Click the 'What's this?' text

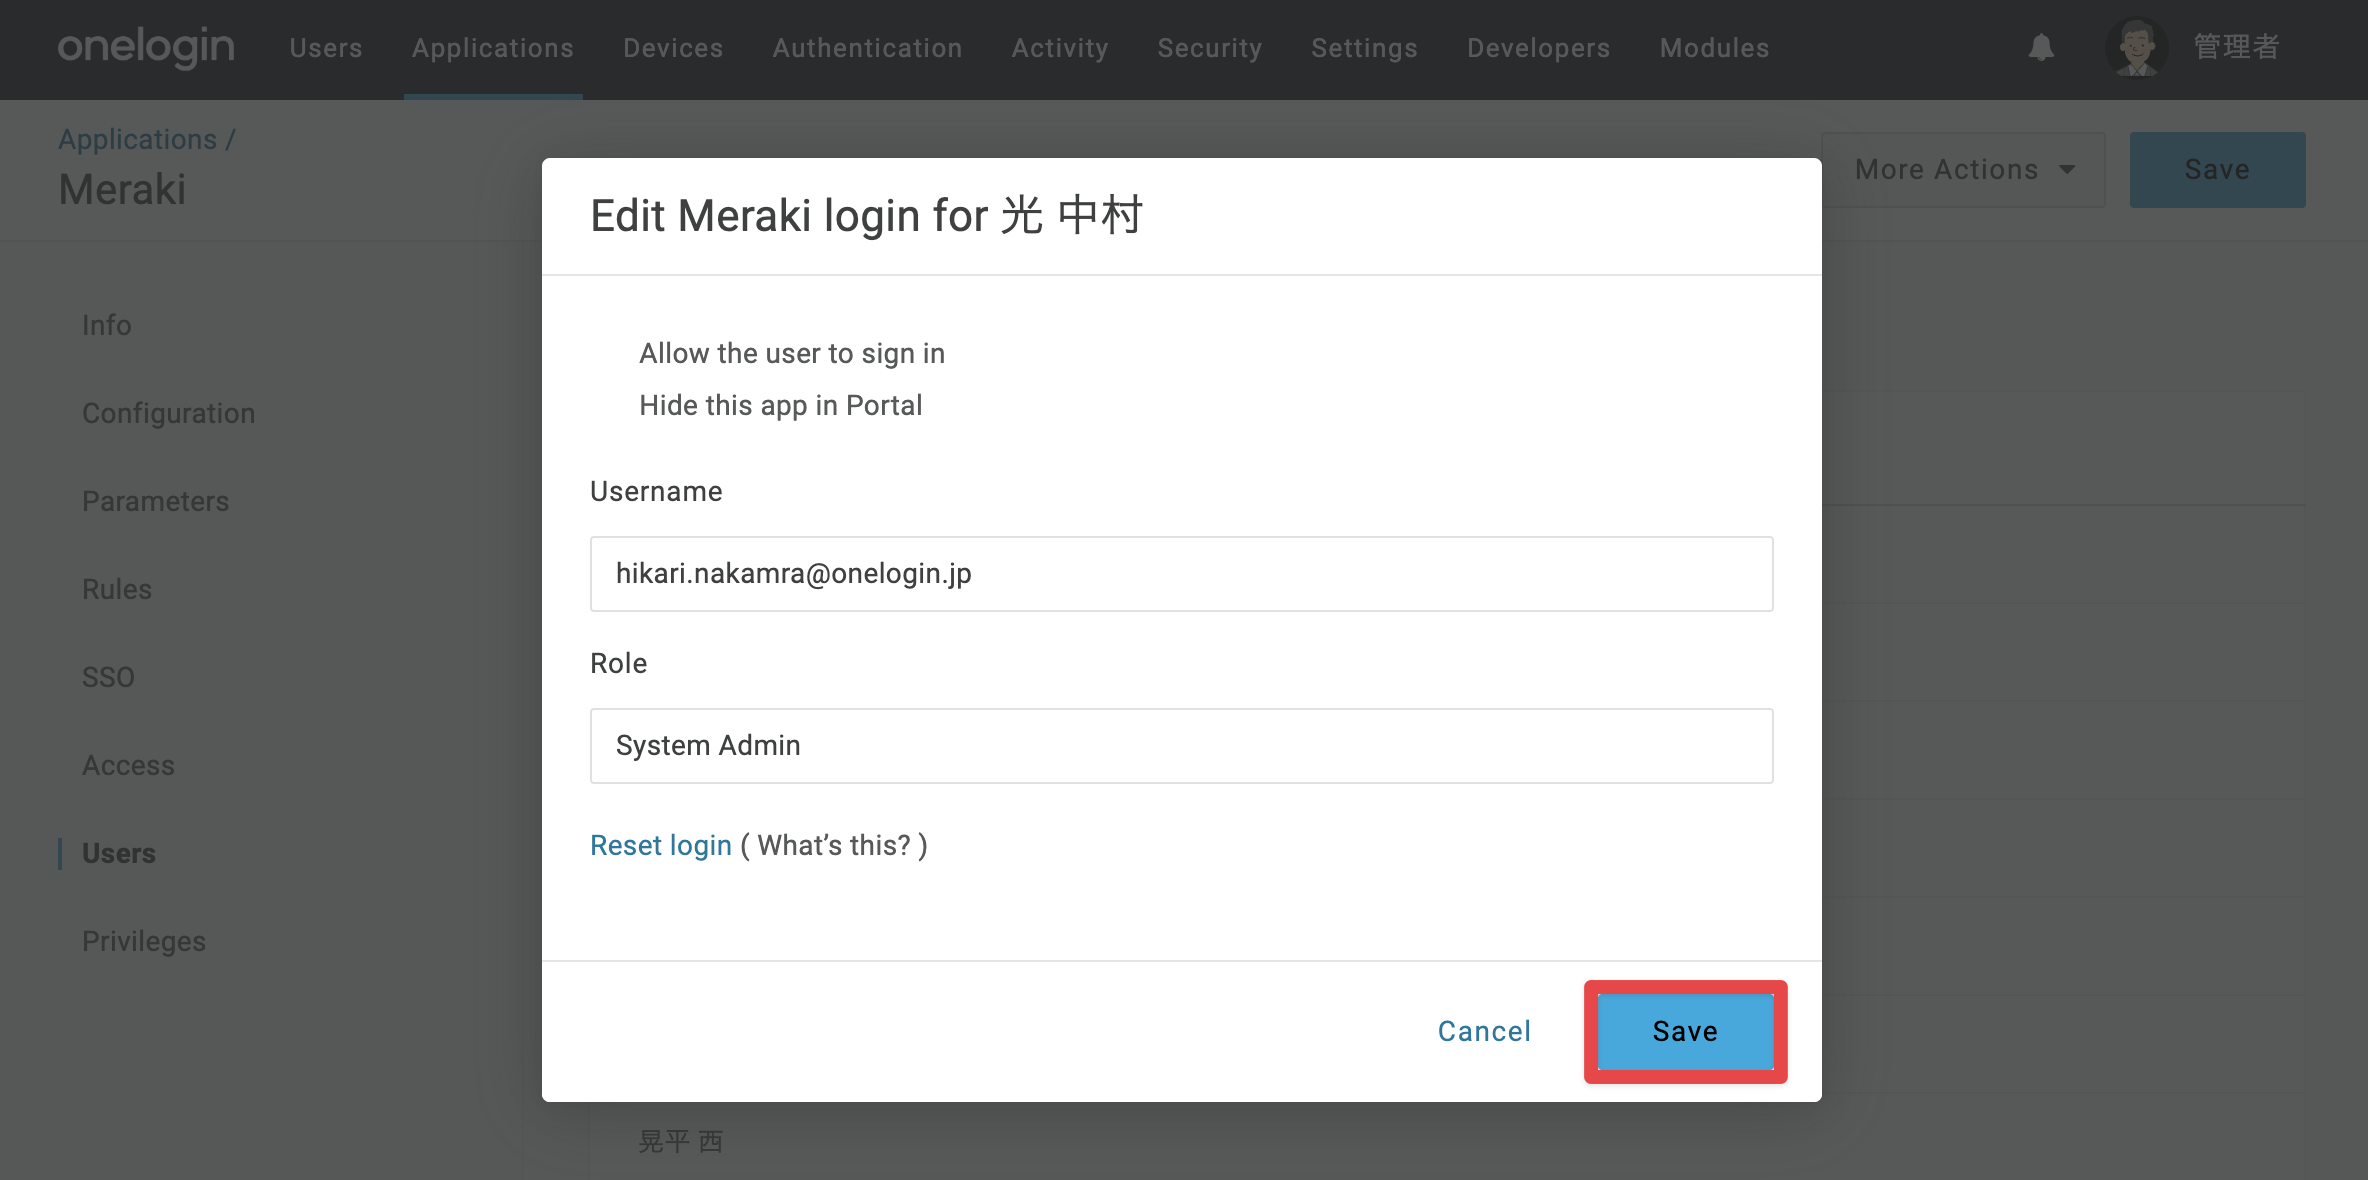[834, 845]
